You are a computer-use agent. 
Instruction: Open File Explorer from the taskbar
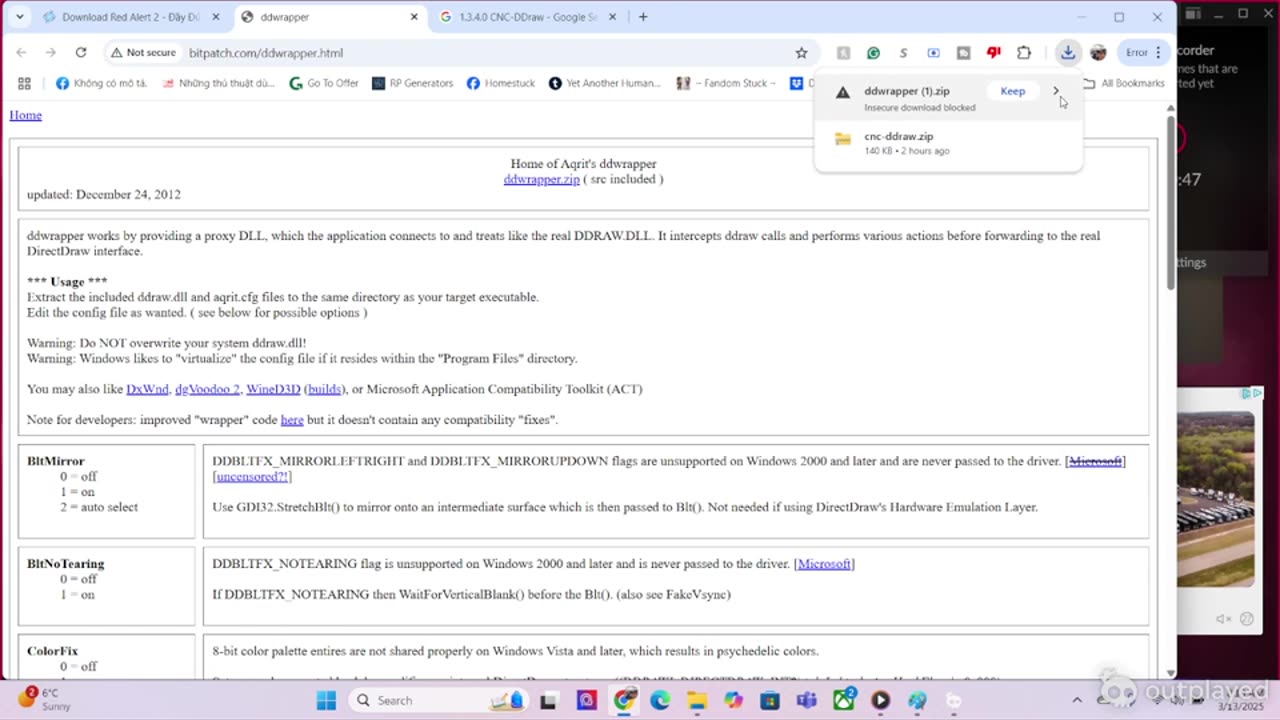click(697, 700)
